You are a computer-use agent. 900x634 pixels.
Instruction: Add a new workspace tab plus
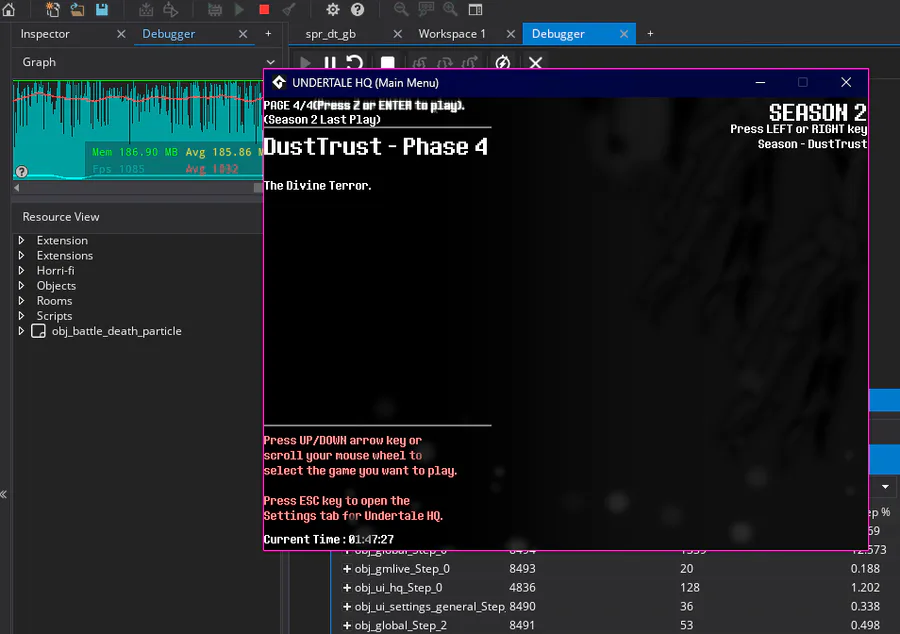tap(650, 34)
